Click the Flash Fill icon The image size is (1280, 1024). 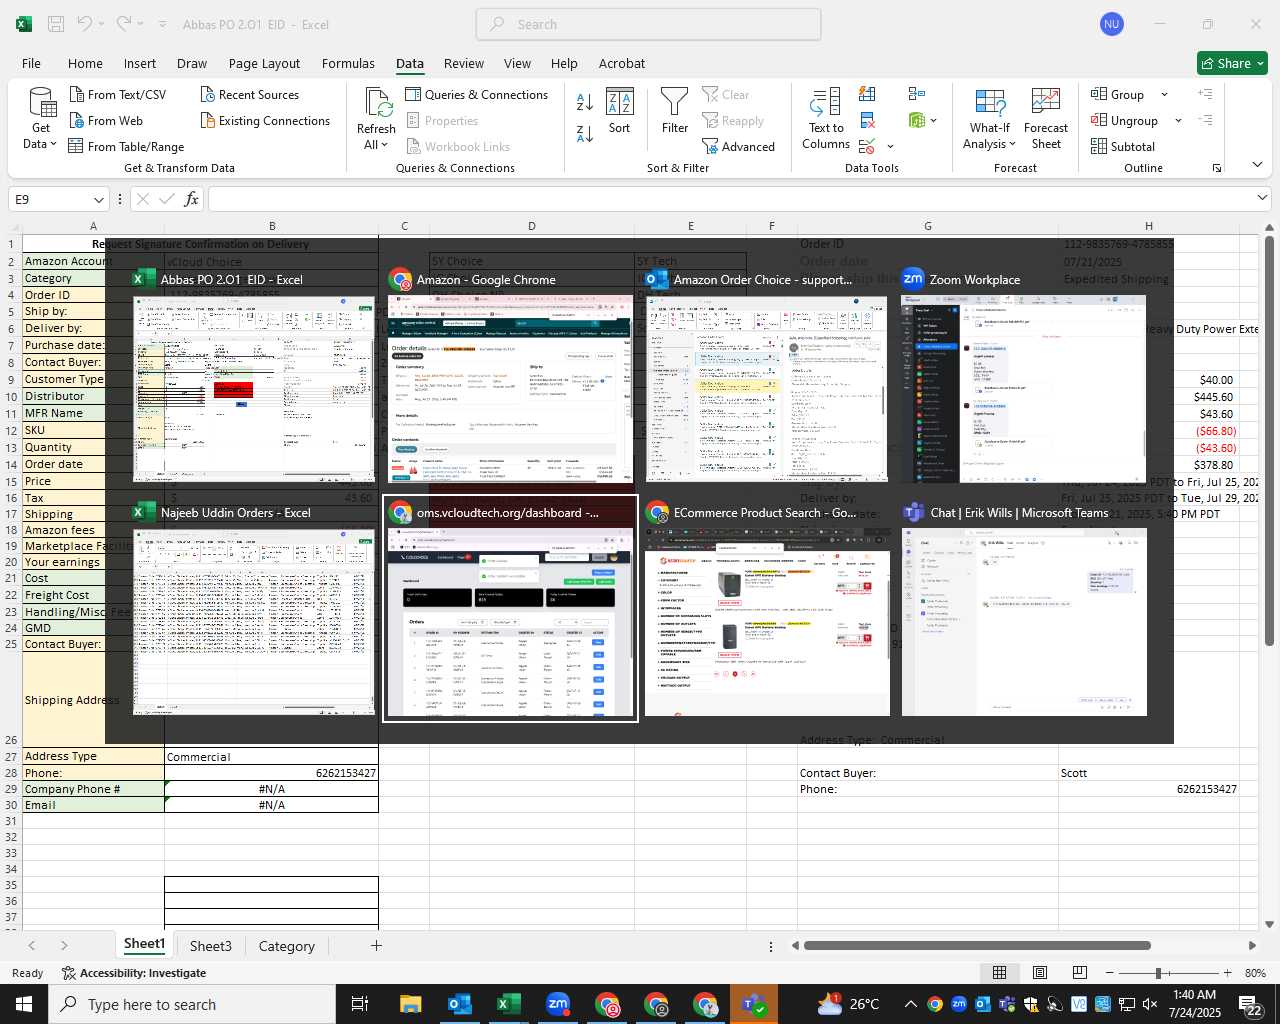coord(867,94)
